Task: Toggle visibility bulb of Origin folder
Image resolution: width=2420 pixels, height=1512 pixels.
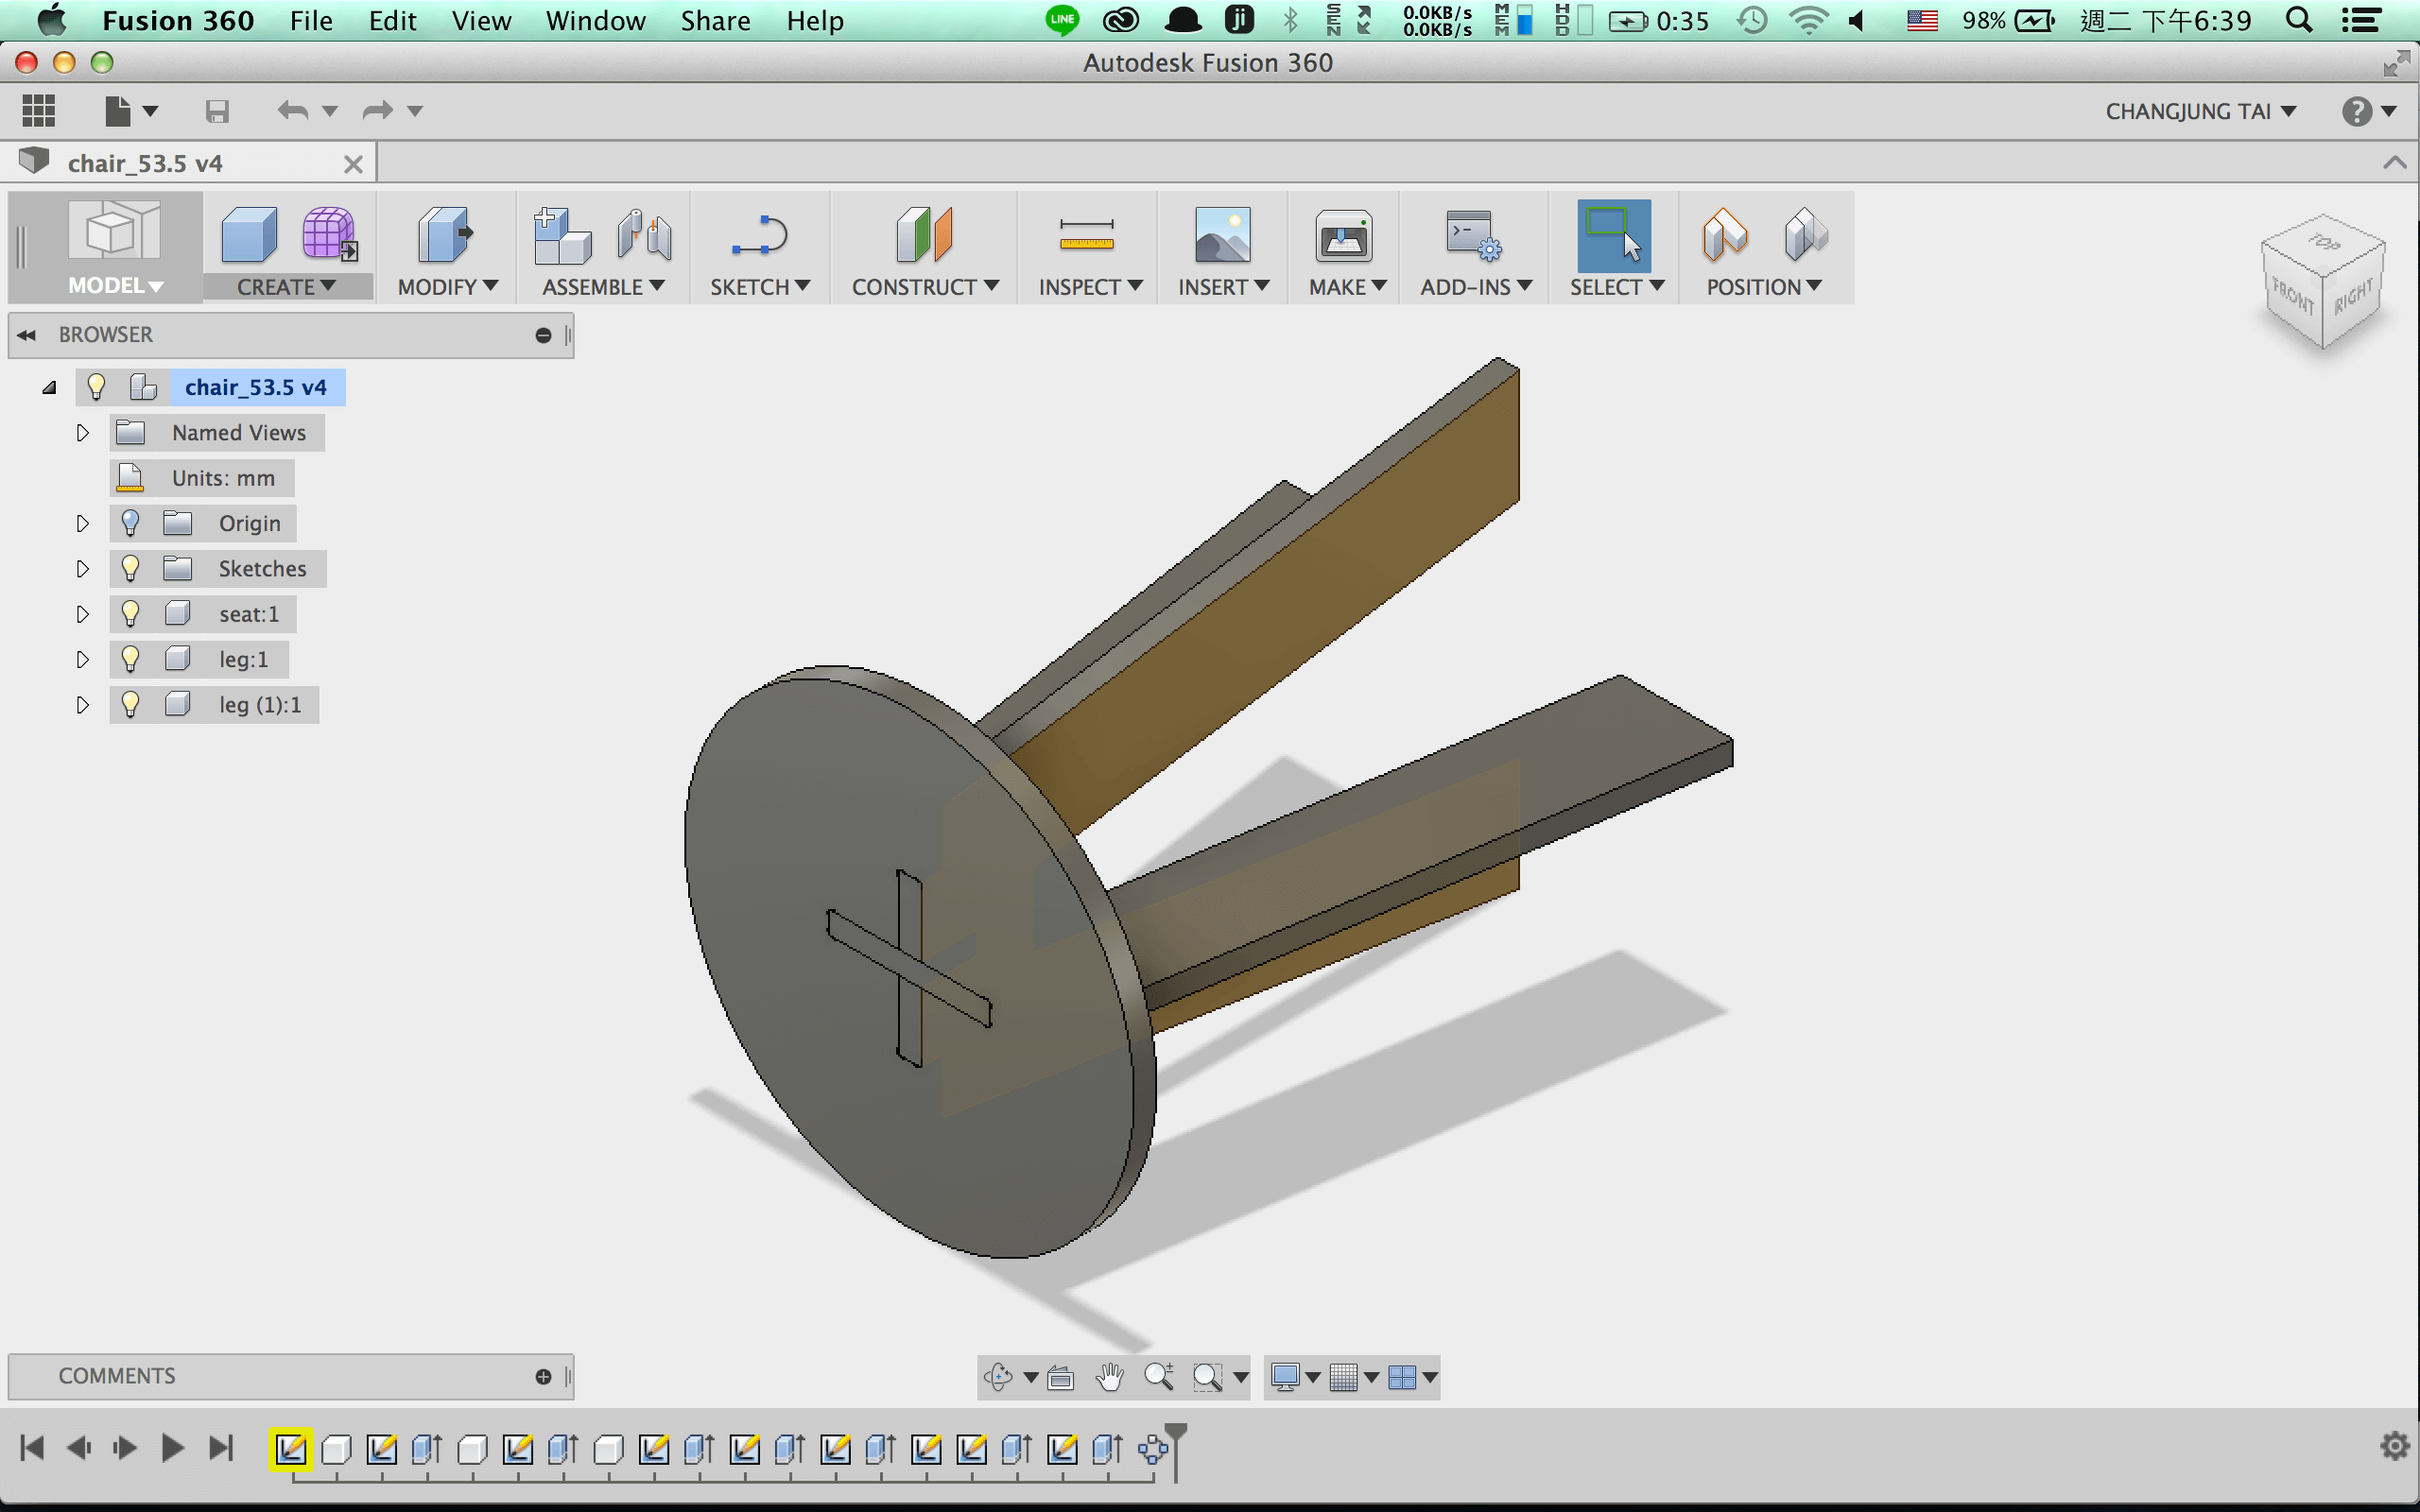Action: [x=130, y=523]
